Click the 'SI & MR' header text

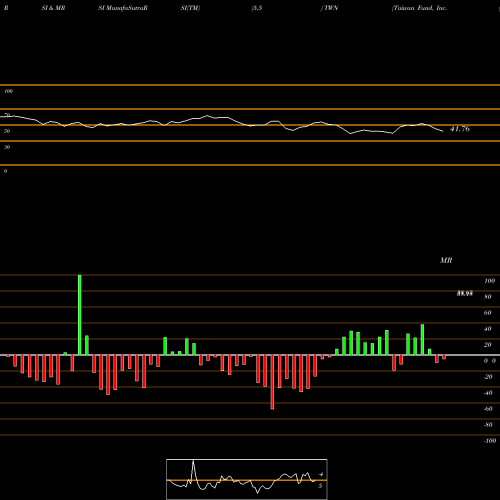[x=53, y=8]
